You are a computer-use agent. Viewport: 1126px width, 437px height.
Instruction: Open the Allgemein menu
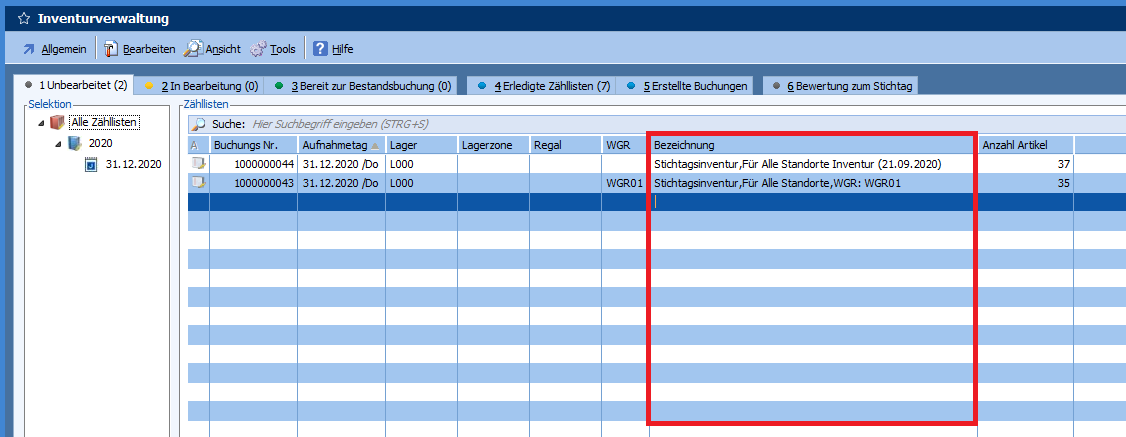pyautogui.click(x=57, y=48)
